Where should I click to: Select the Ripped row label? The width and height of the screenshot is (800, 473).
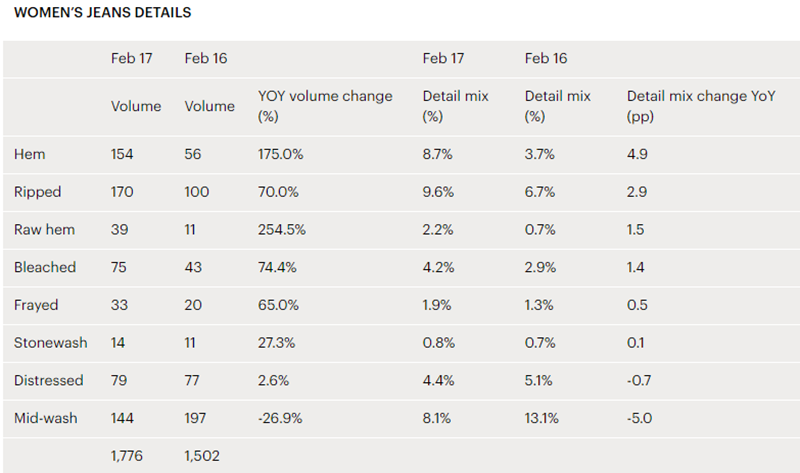[38, 192]
